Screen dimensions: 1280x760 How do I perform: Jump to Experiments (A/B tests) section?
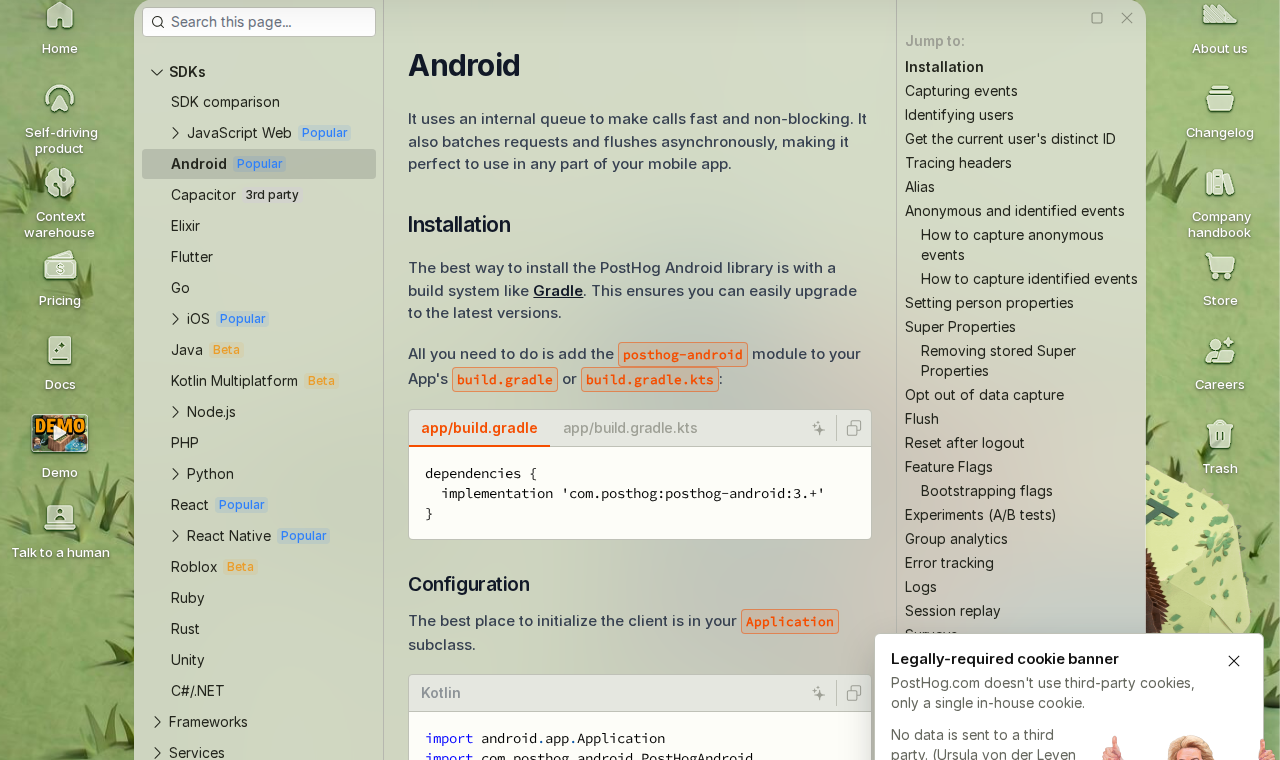coord(980,515)
